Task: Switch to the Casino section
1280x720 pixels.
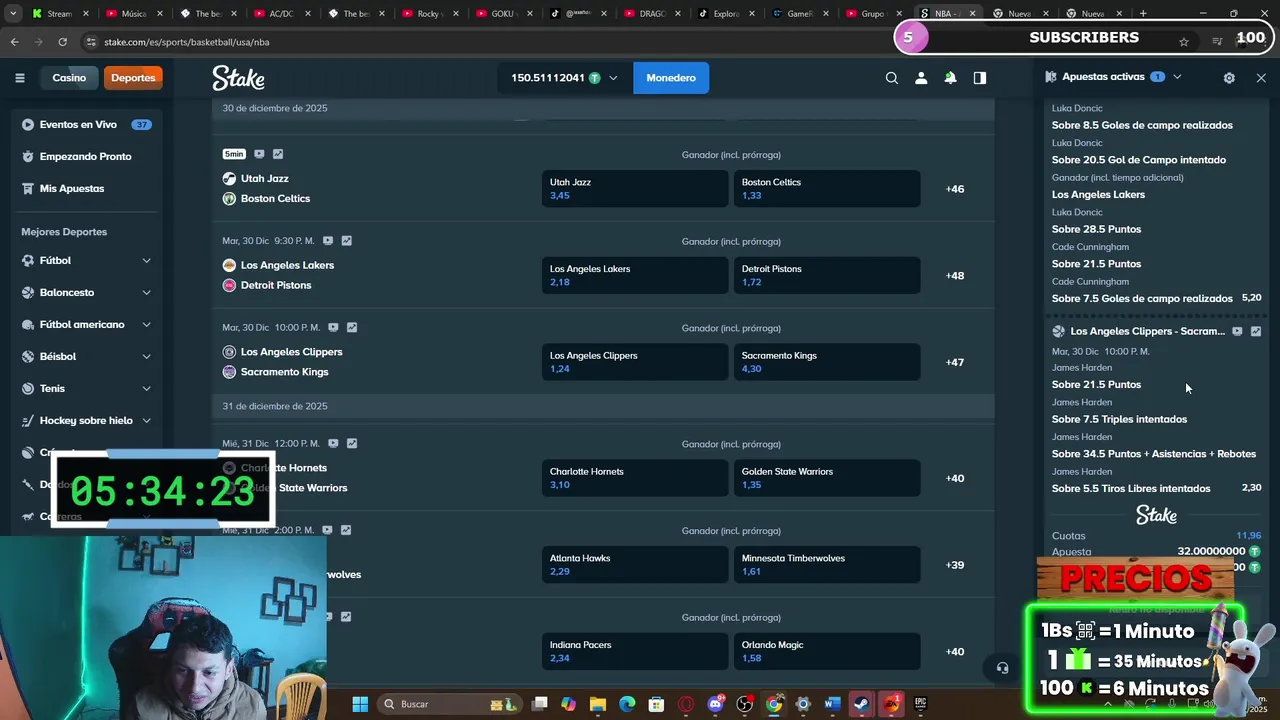Action: (x=69, y=78)
